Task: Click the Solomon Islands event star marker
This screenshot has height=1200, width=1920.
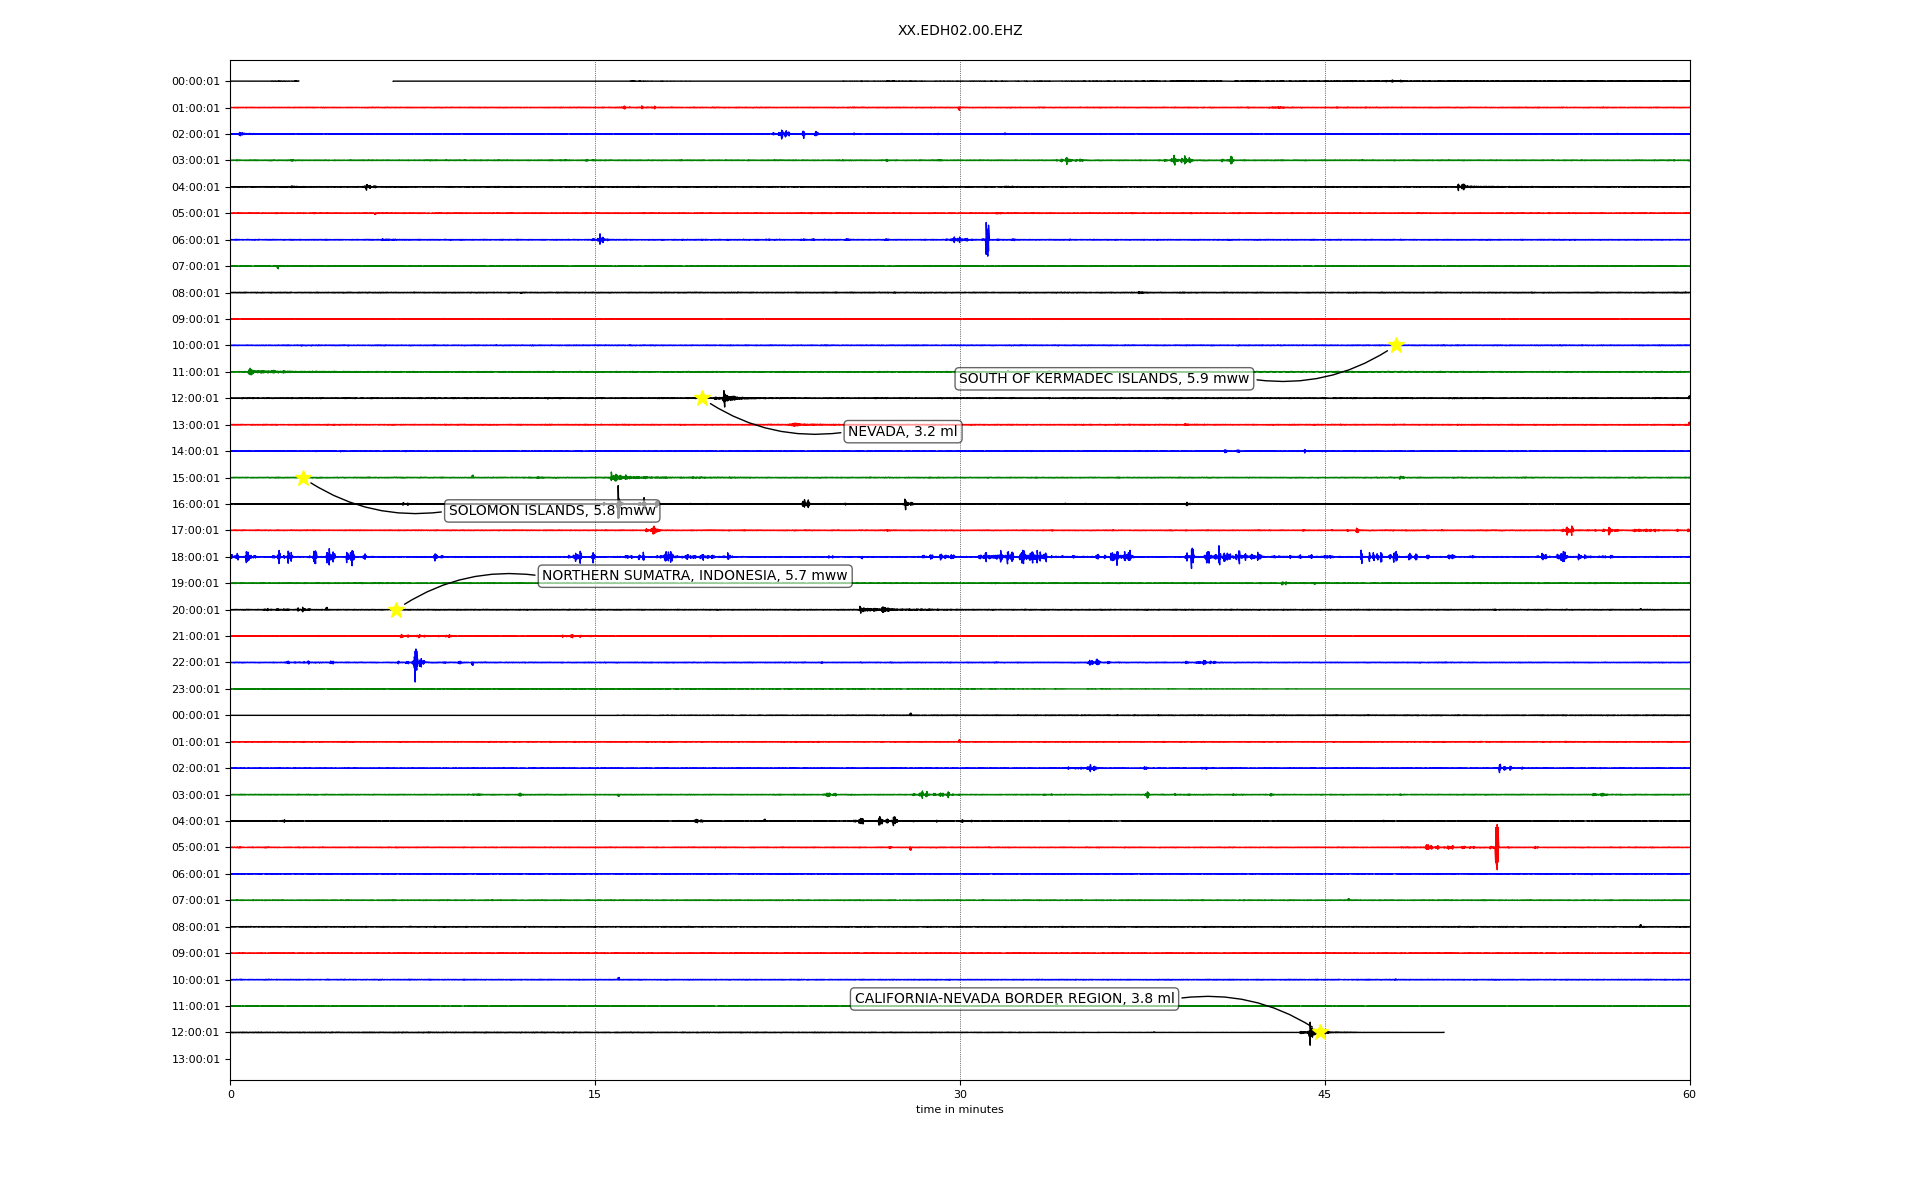Action: 303,478
